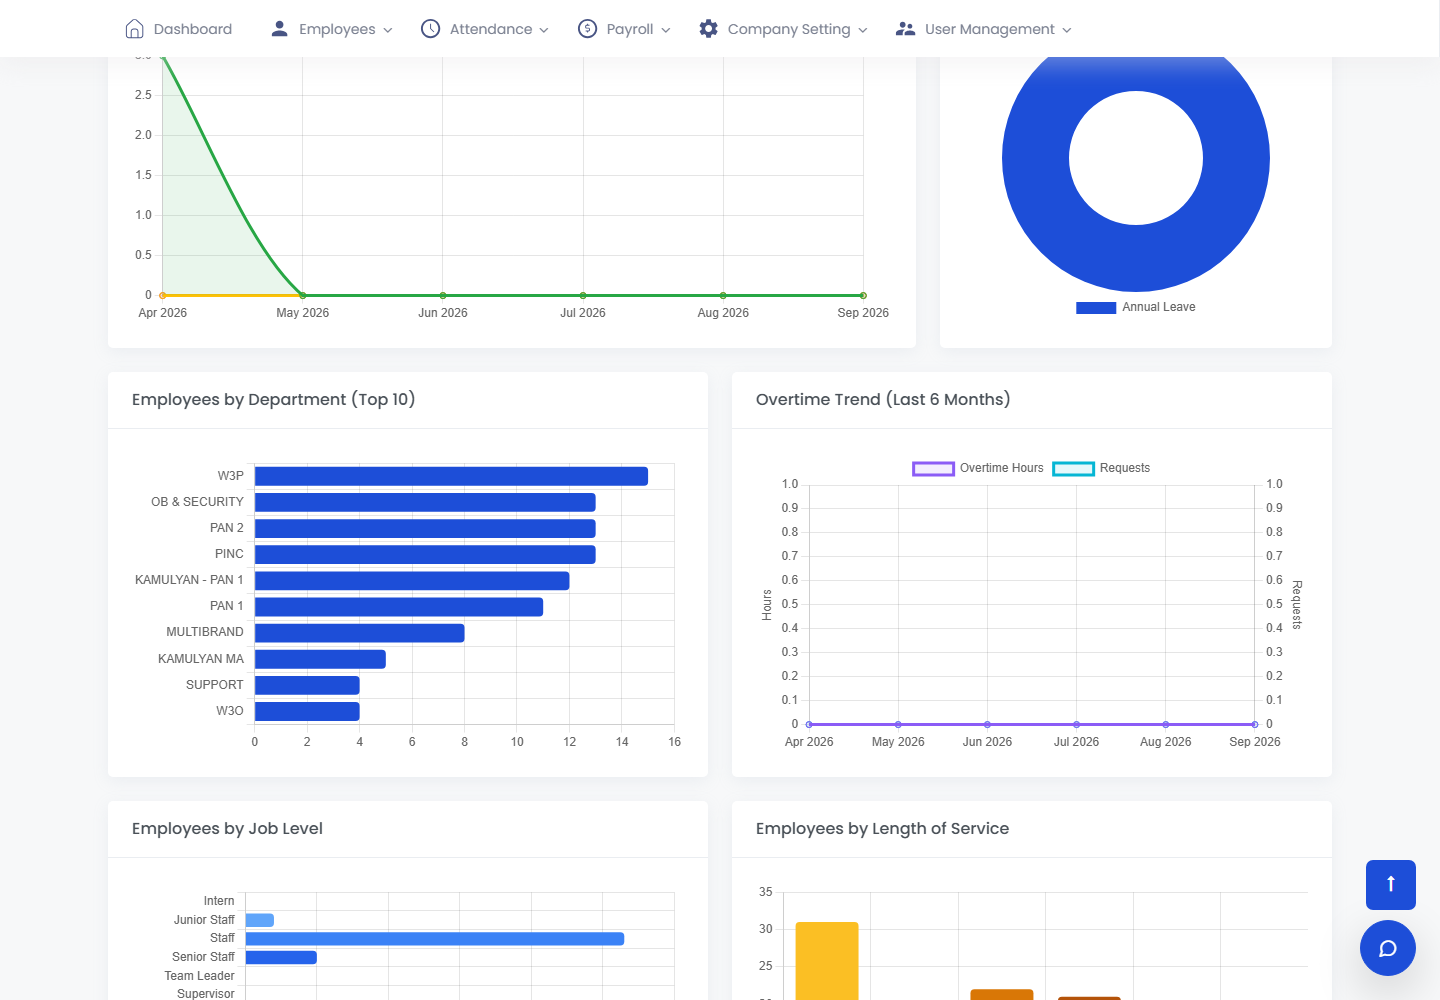Click the Staff job level bar
This screenshot has width=1440, height=1000.
pyautogui.click(x=435, y=939)
